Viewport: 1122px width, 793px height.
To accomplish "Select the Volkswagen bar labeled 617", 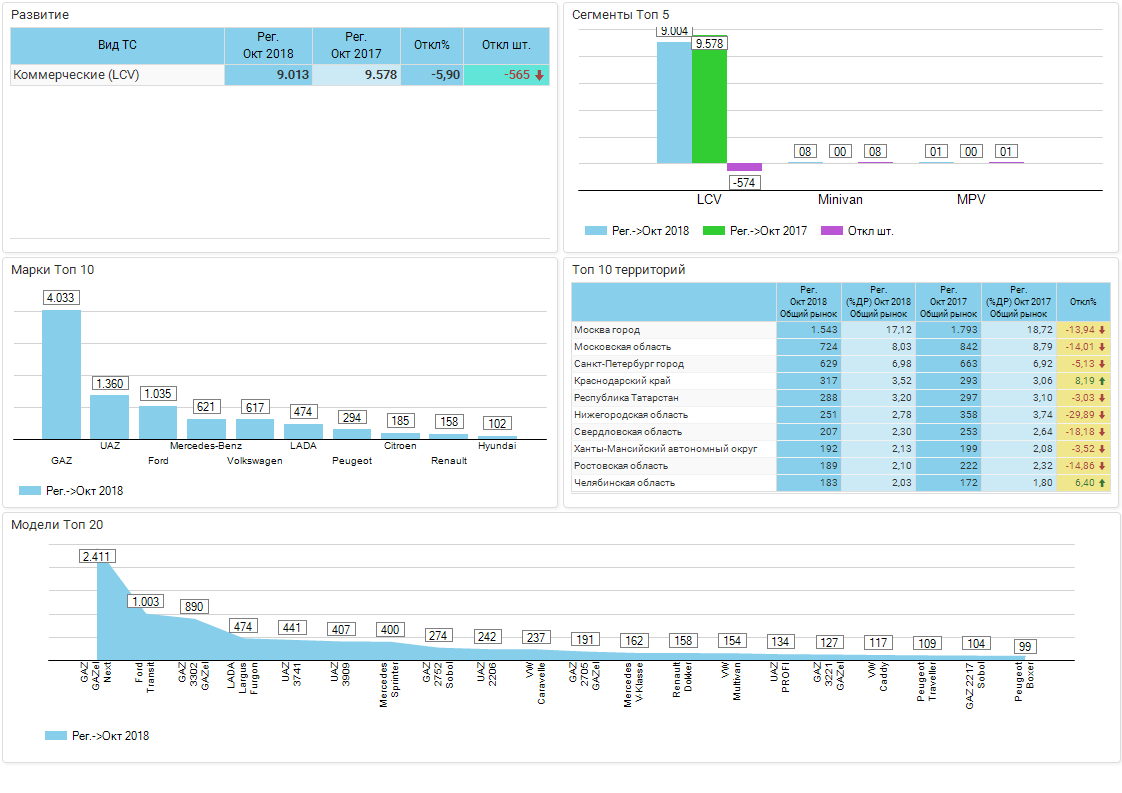I will click(x=255, y=429).
